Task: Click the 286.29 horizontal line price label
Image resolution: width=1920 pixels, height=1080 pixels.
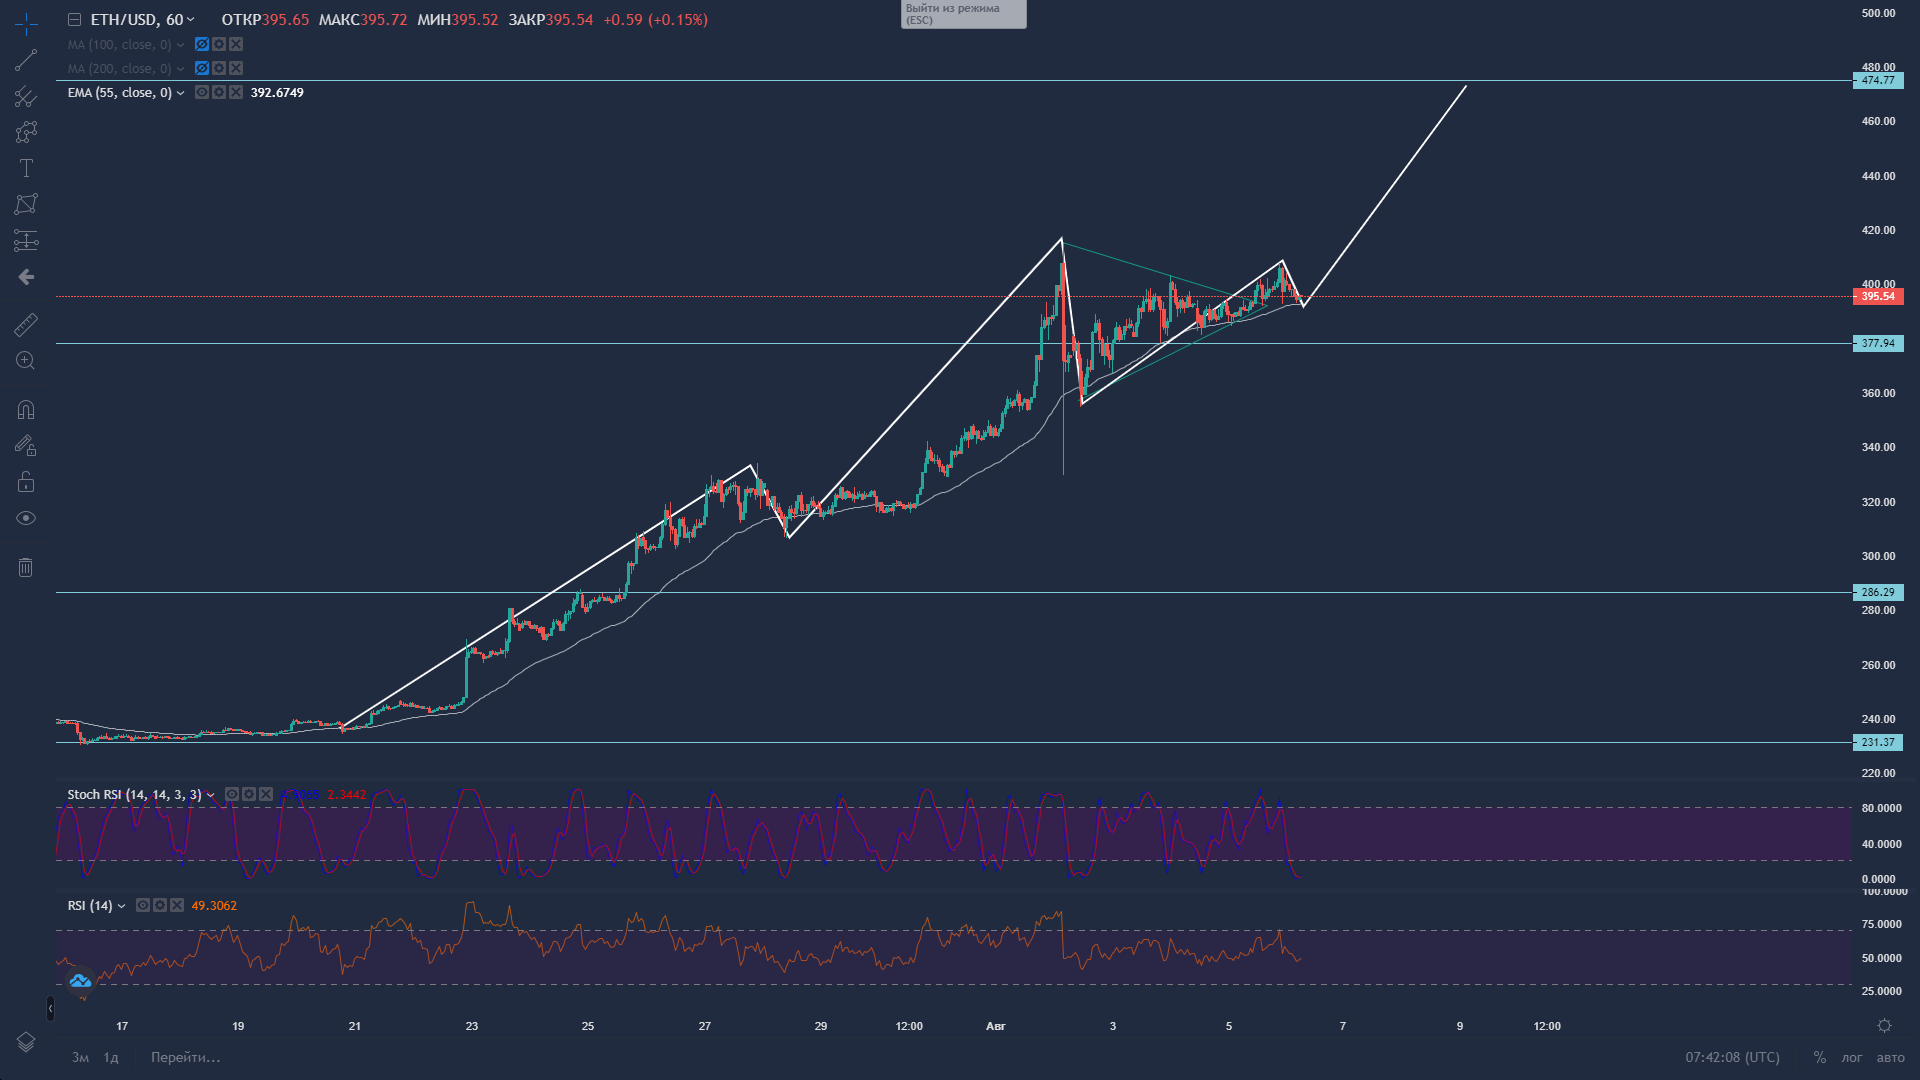Action: (1878, 592)
